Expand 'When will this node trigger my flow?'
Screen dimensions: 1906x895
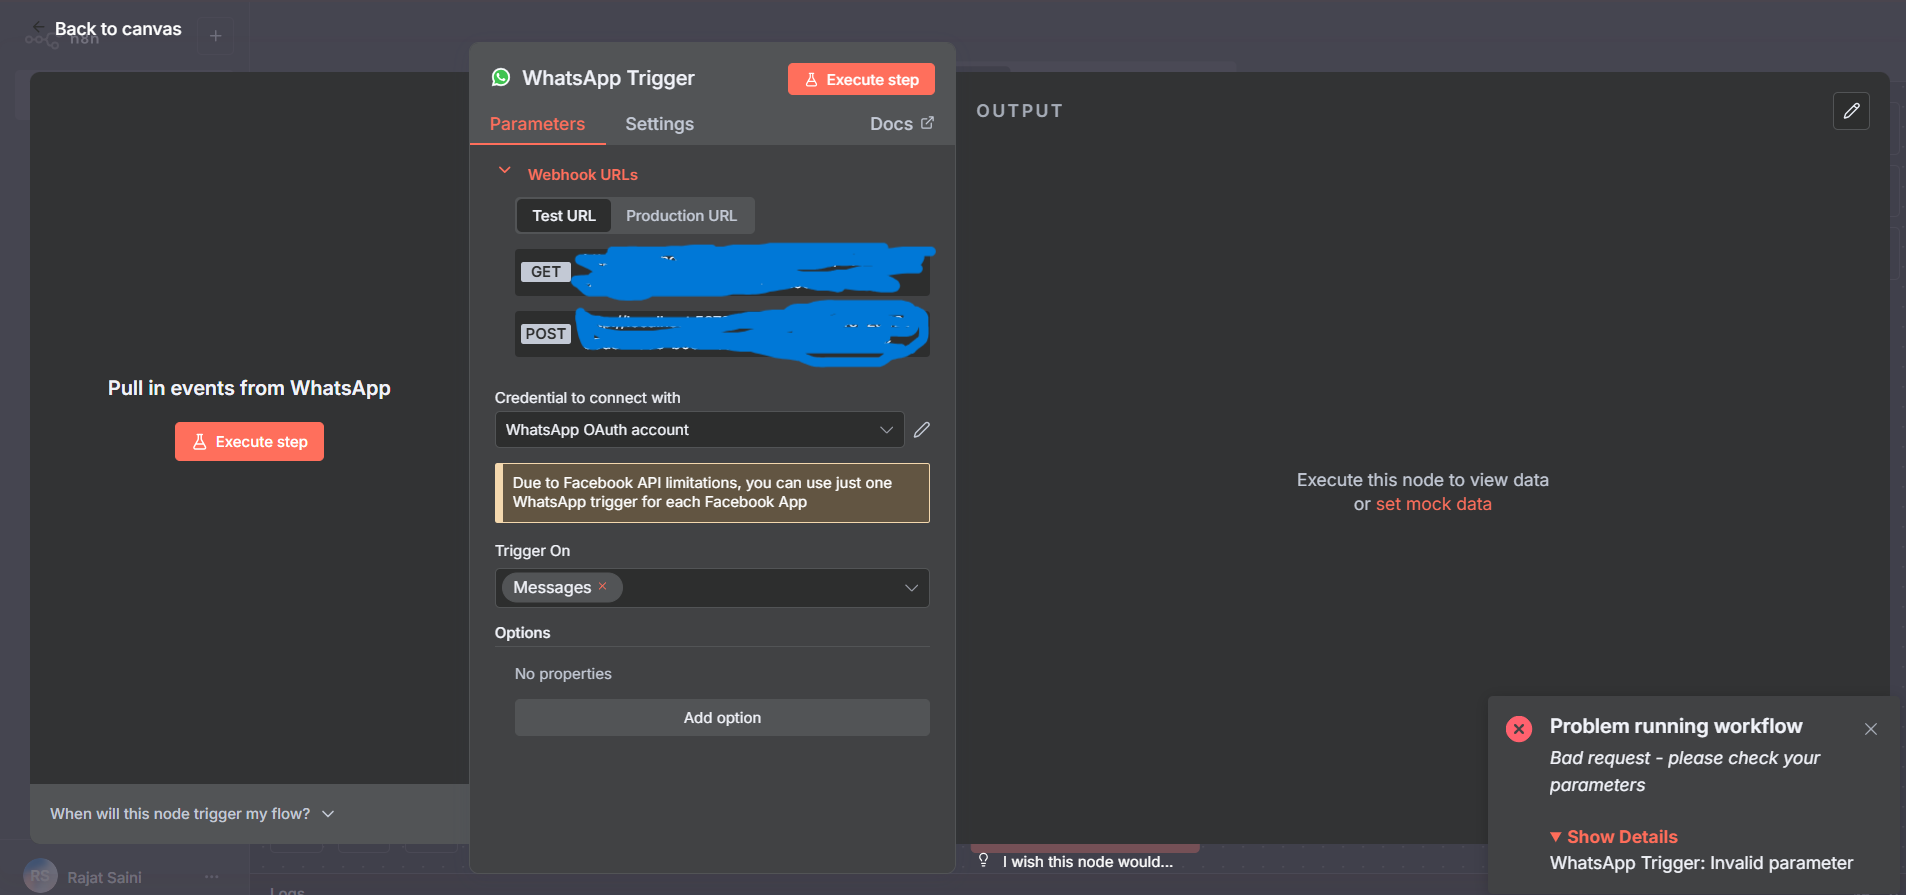[x=192, y=814]
